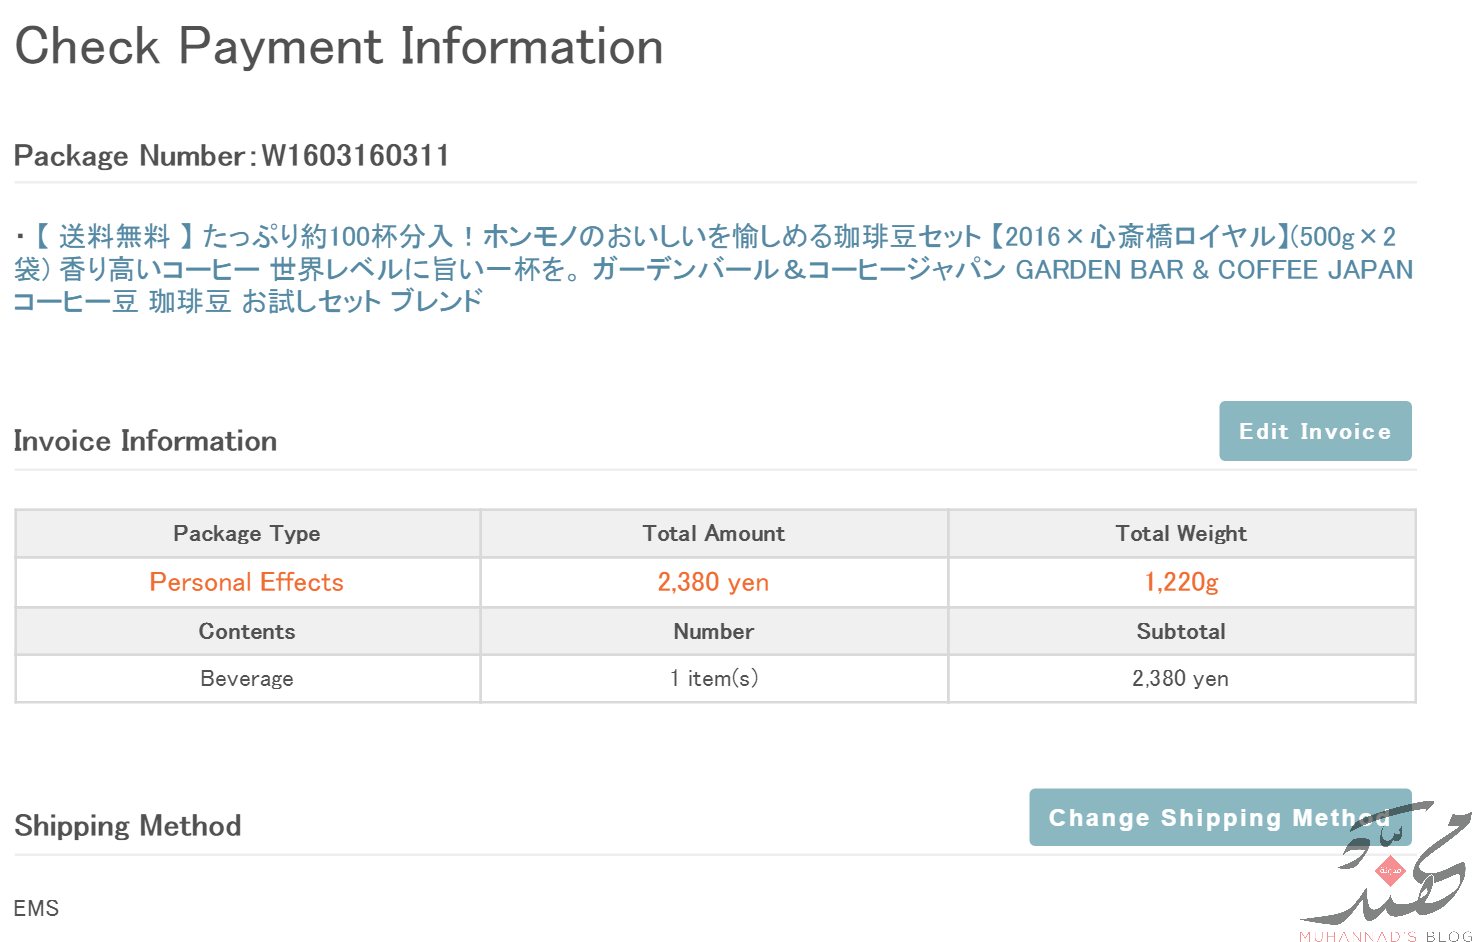1472x942 pixels.
Task: Click the Contents header cell
Action: coord(247,631)
